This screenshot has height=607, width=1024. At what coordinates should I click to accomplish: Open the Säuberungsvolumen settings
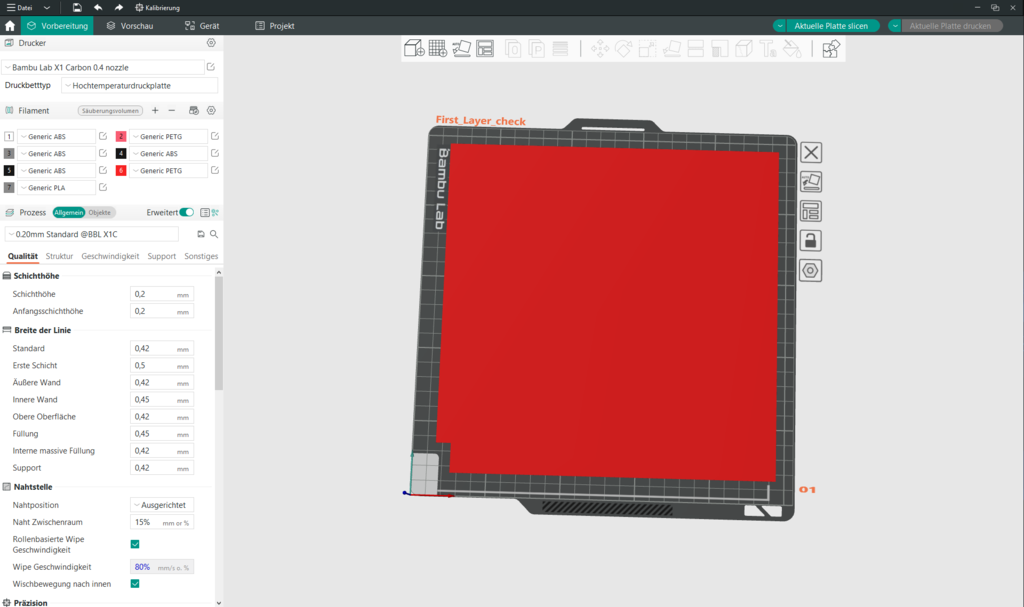[x=109, y=110]
